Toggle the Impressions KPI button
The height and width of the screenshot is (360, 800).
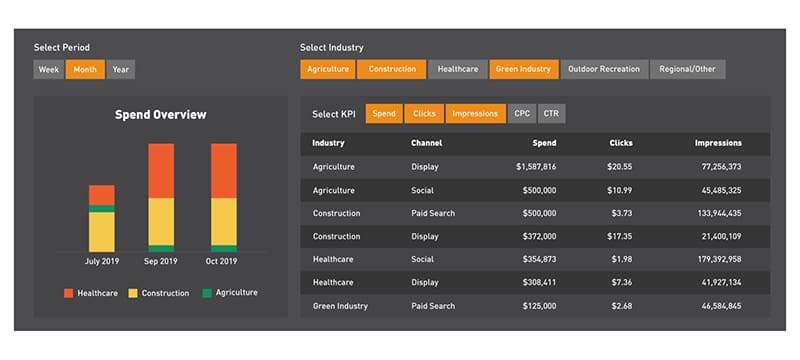tap(476, 114)
